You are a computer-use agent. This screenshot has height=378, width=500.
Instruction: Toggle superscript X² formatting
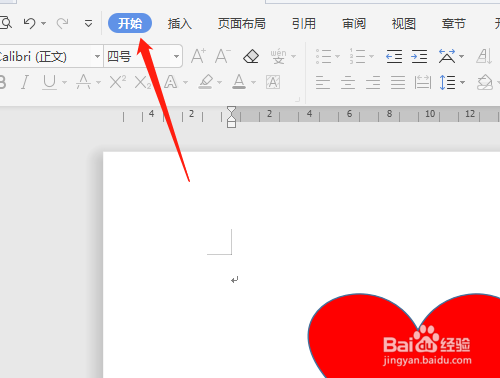coord(118,82)
